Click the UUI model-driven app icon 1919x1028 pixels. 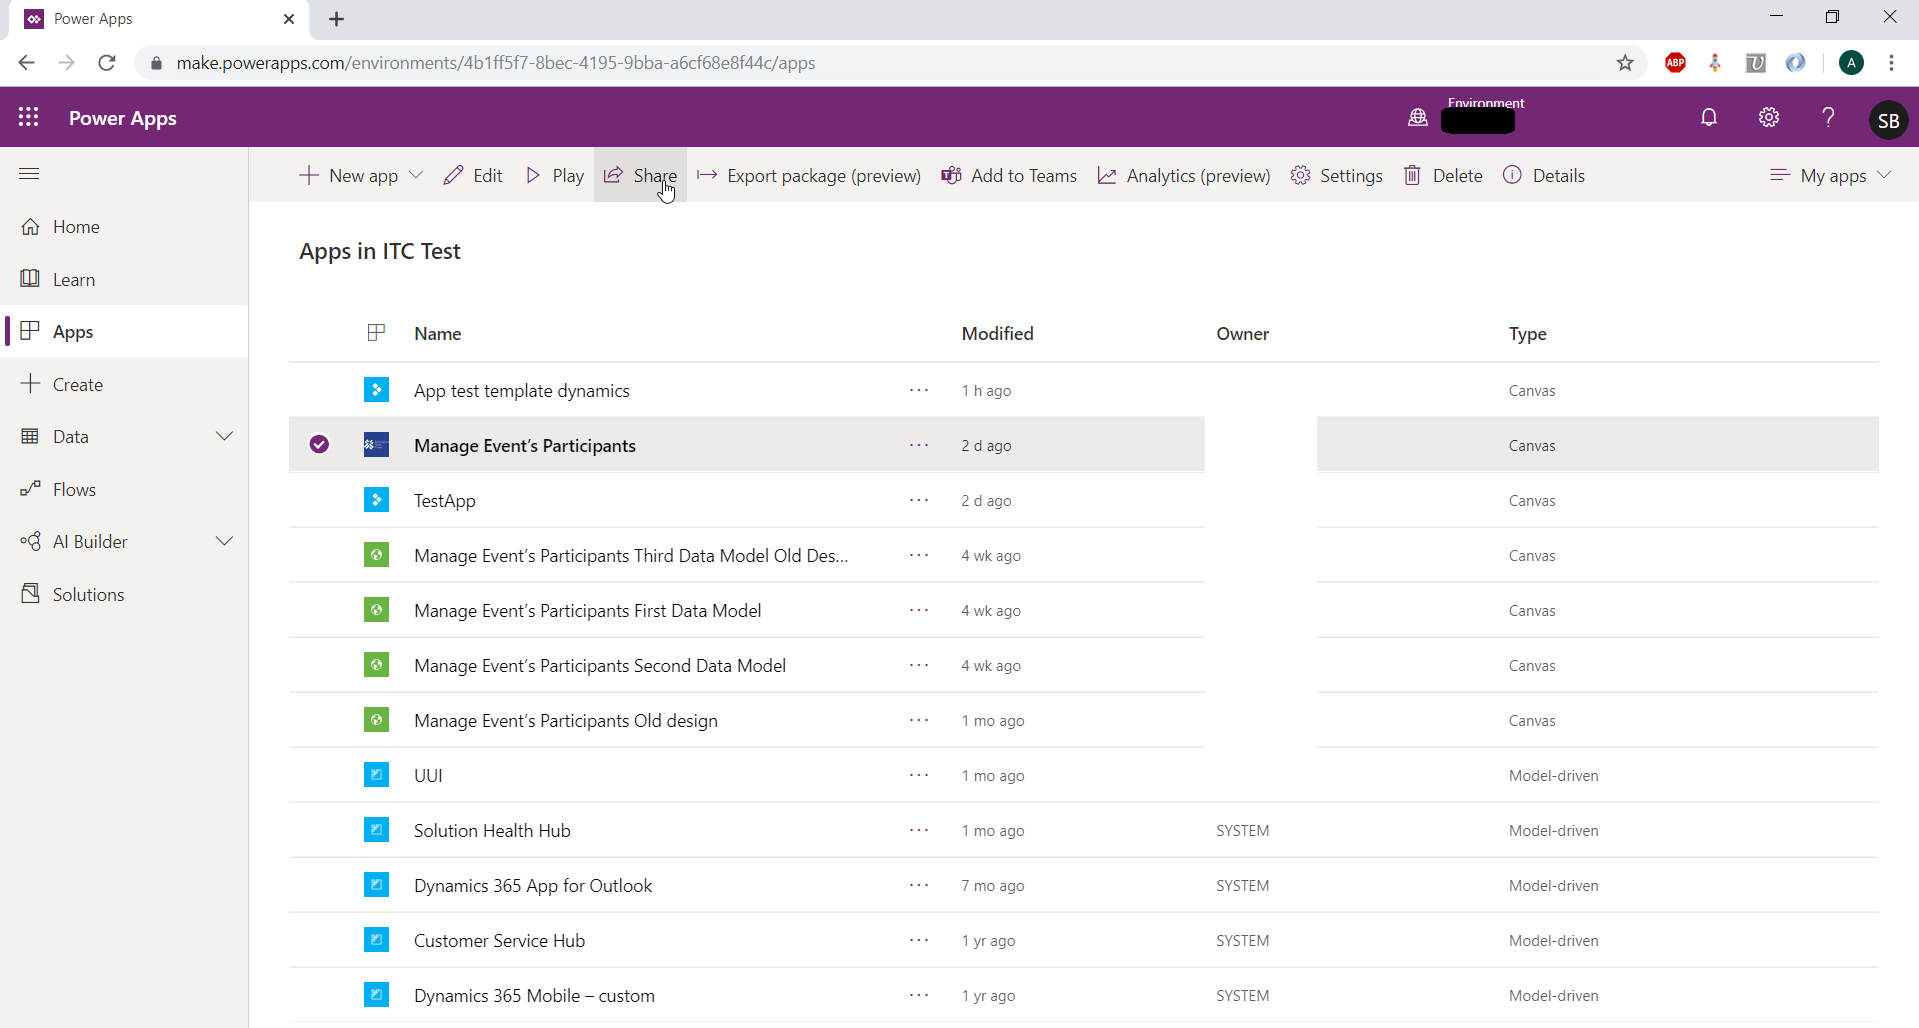(x=376, y=775)
